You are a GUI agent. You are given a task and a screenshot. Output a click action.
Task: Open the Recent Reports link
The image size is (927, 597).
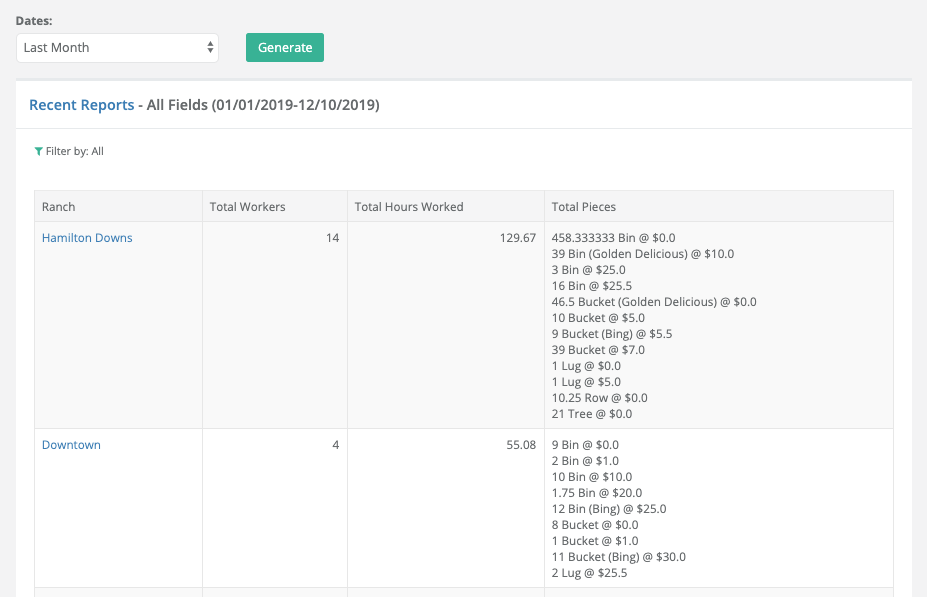click(82, 105)
